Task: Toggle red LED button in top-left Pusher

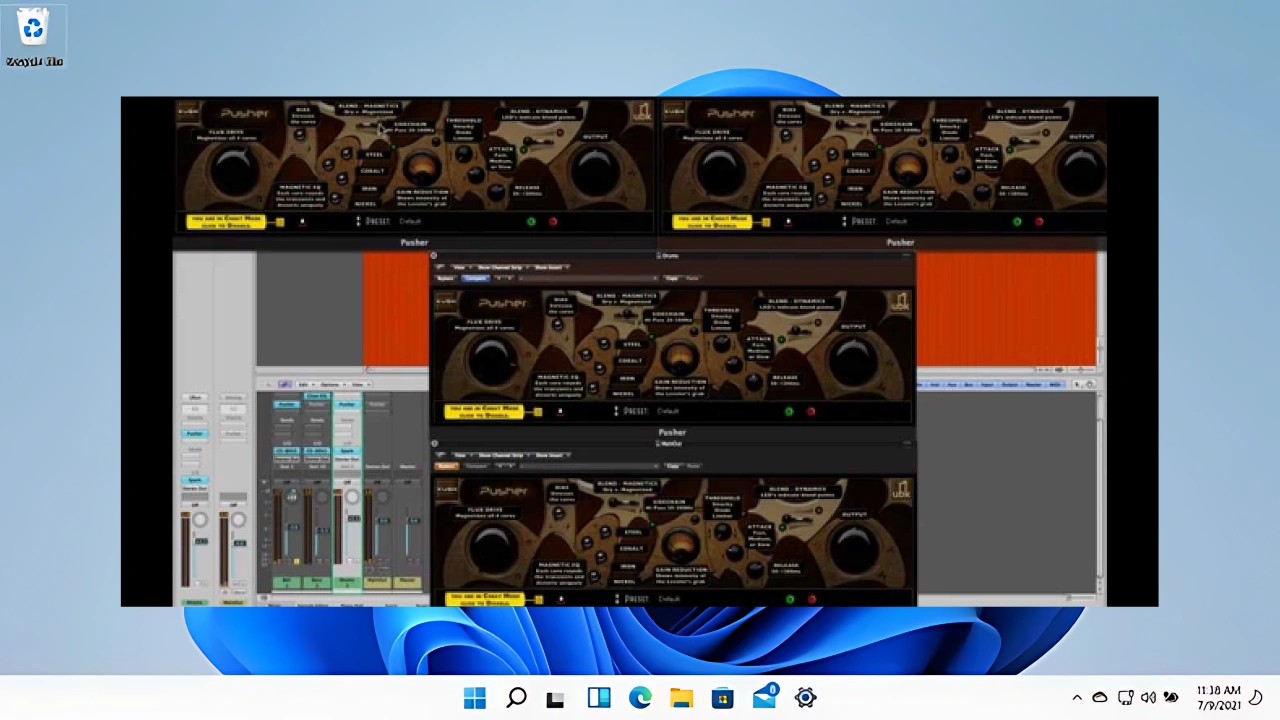Action: (553, 221)
